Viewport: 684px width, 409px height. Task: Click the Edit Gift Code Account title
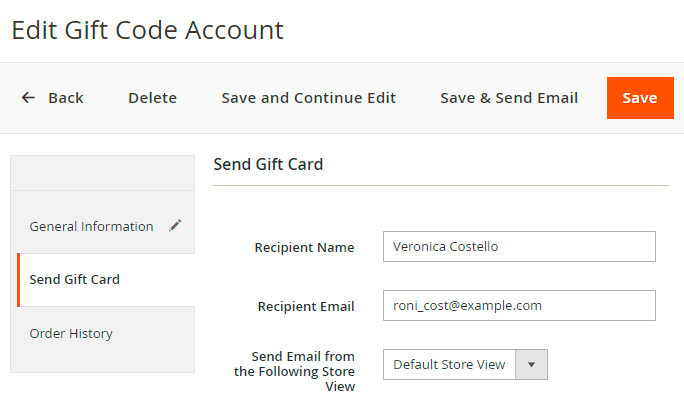point(148,30)
